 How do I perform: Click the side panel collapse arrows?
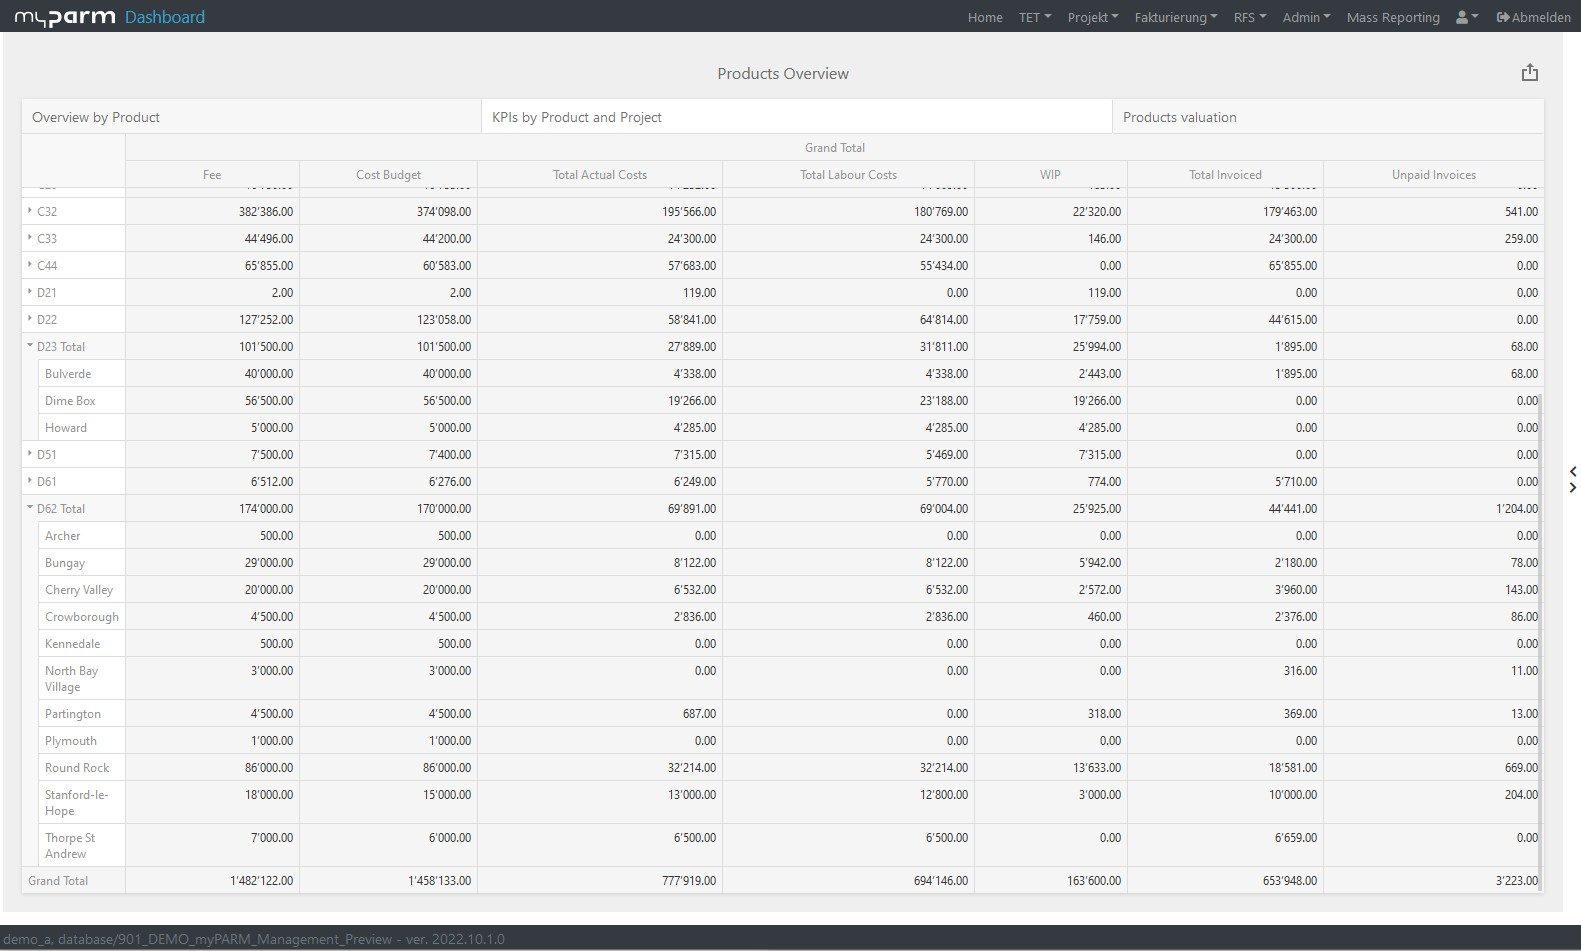click(x=1573, y=480)
